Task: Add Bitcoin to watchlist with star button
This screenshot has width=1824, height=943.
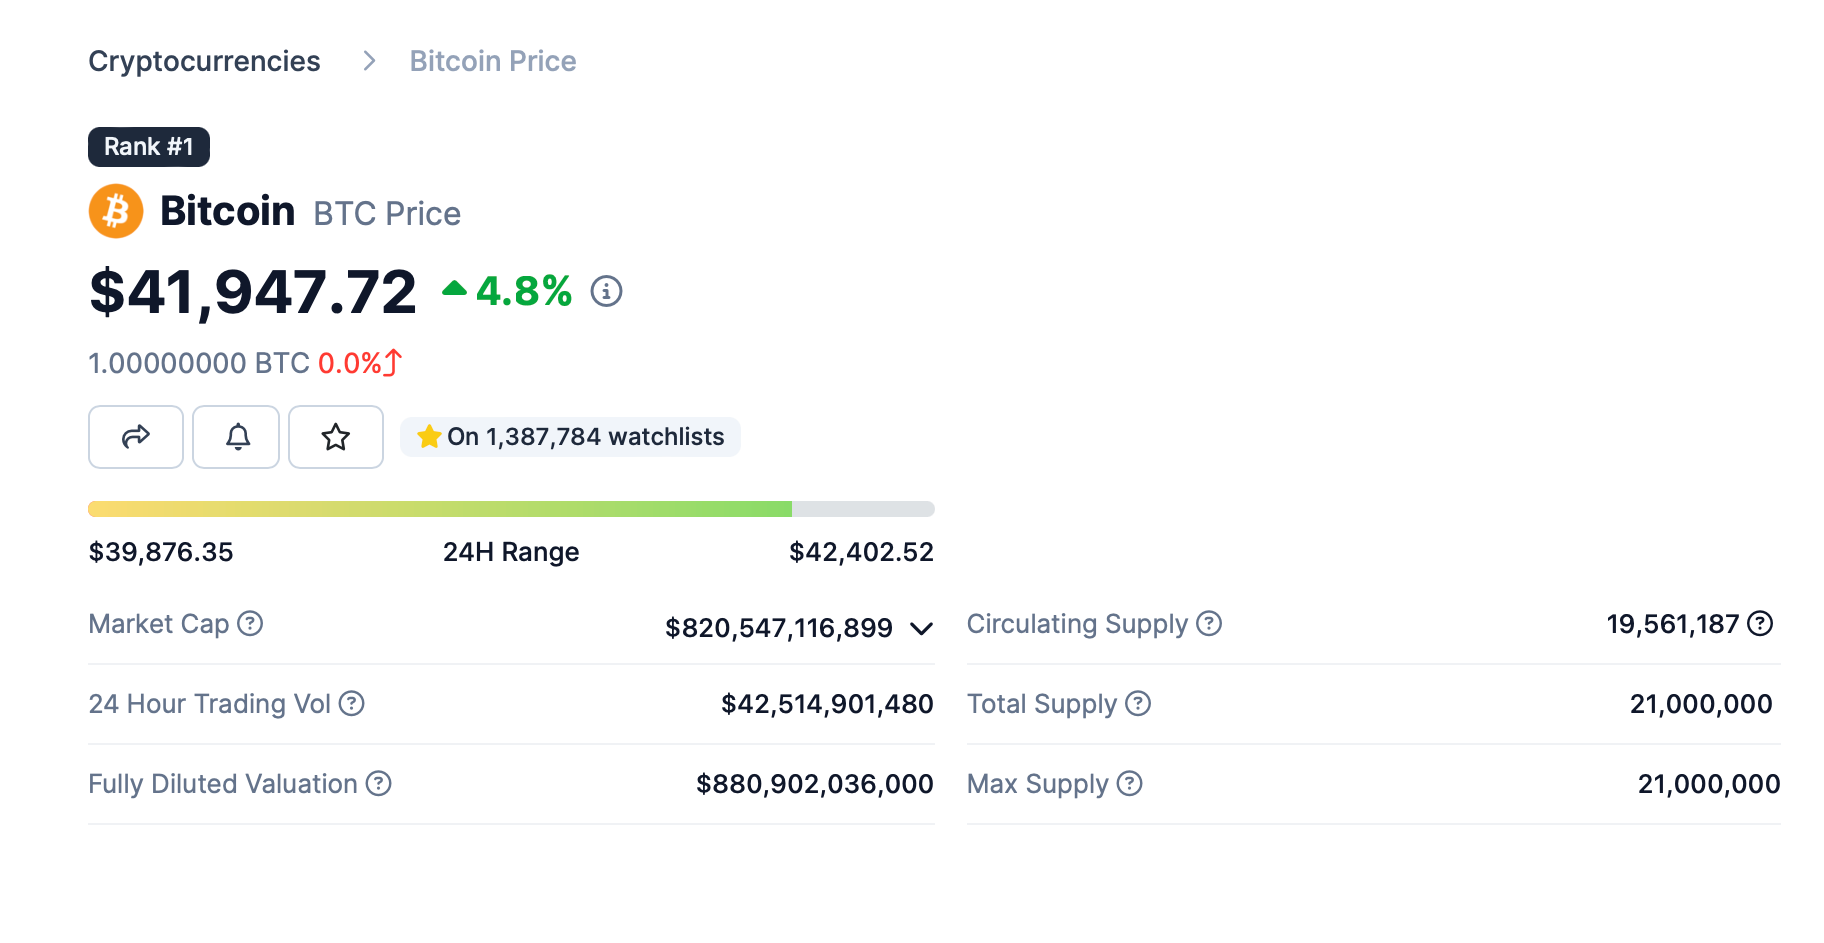Action: tap(336, 437)
